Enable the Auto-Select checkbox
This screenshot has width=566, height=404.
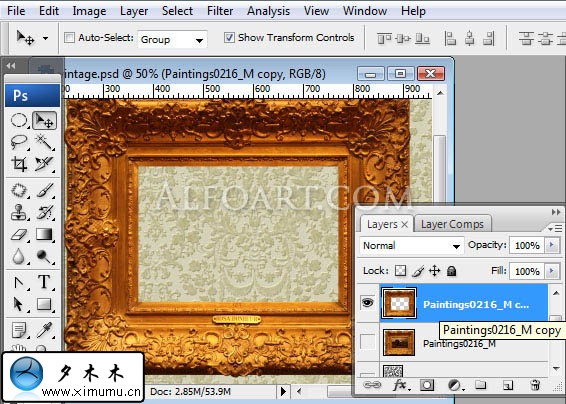point(69,38)
